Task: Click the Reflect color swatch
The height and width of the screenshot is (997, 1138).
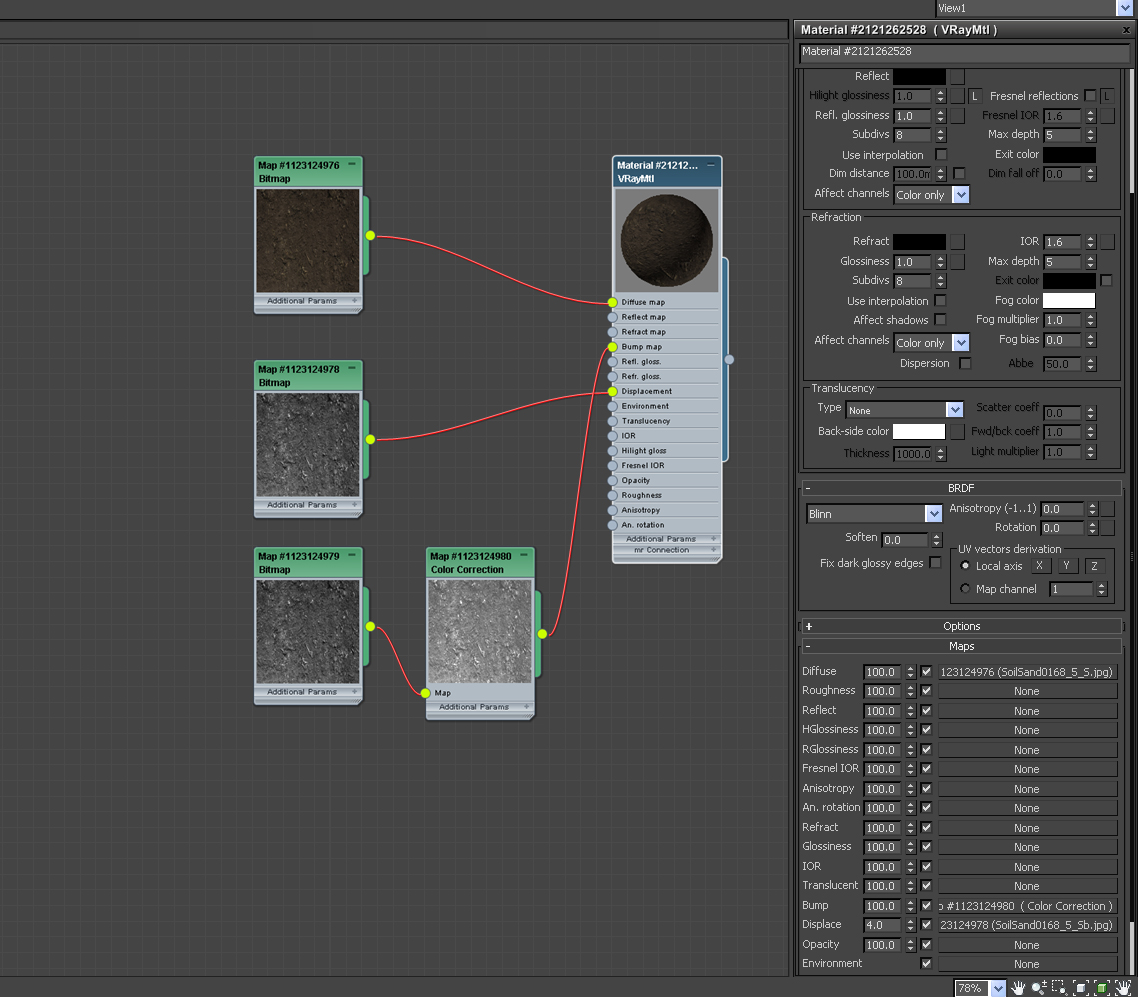Action: pos(919,76)
